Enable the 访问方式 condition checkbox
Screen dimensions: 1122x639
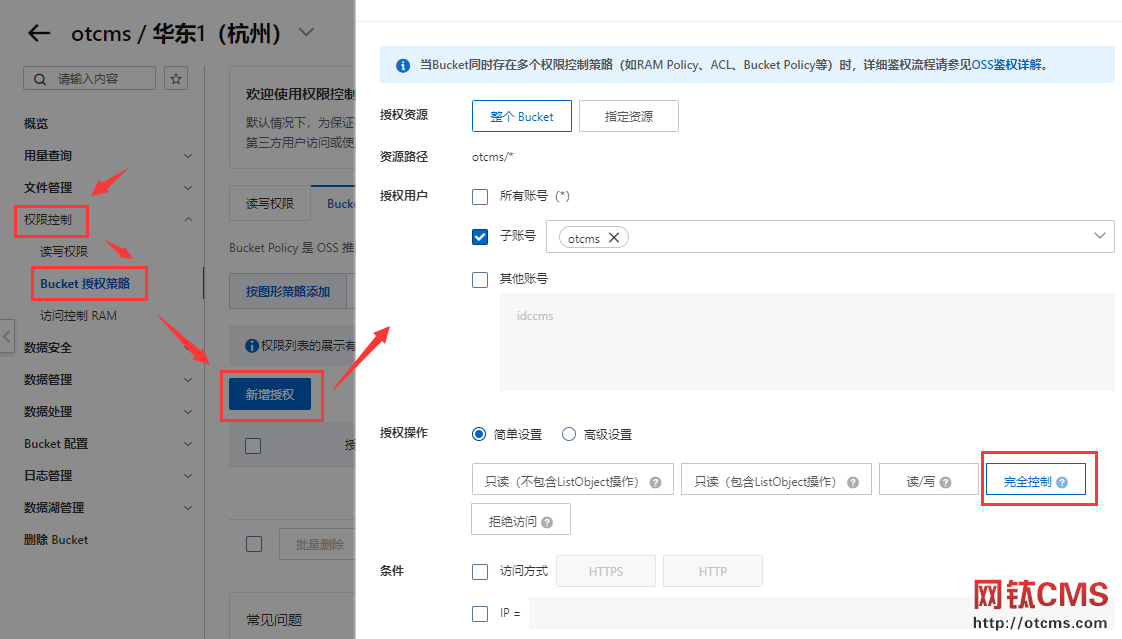coord(479,571)
